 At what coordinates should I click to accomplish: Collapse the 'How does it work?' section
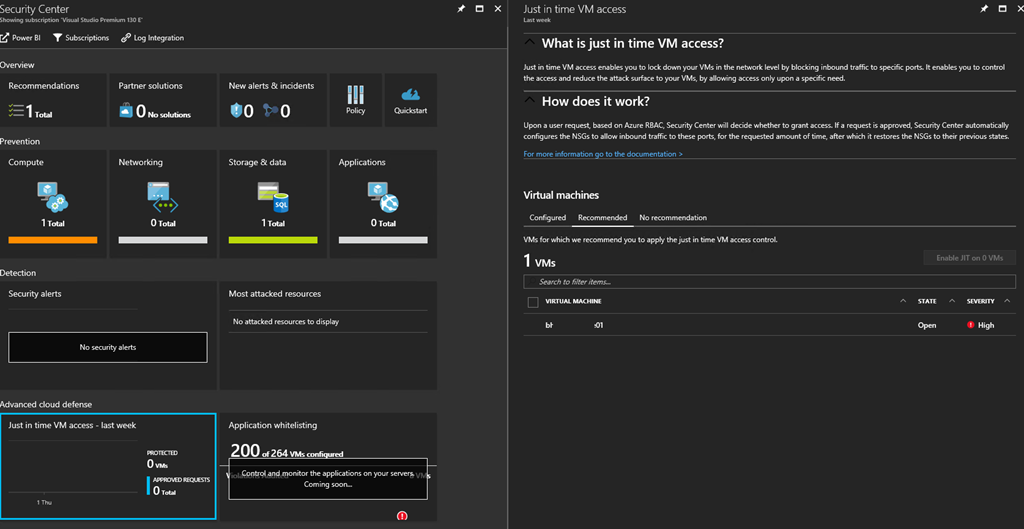[530, 101]
